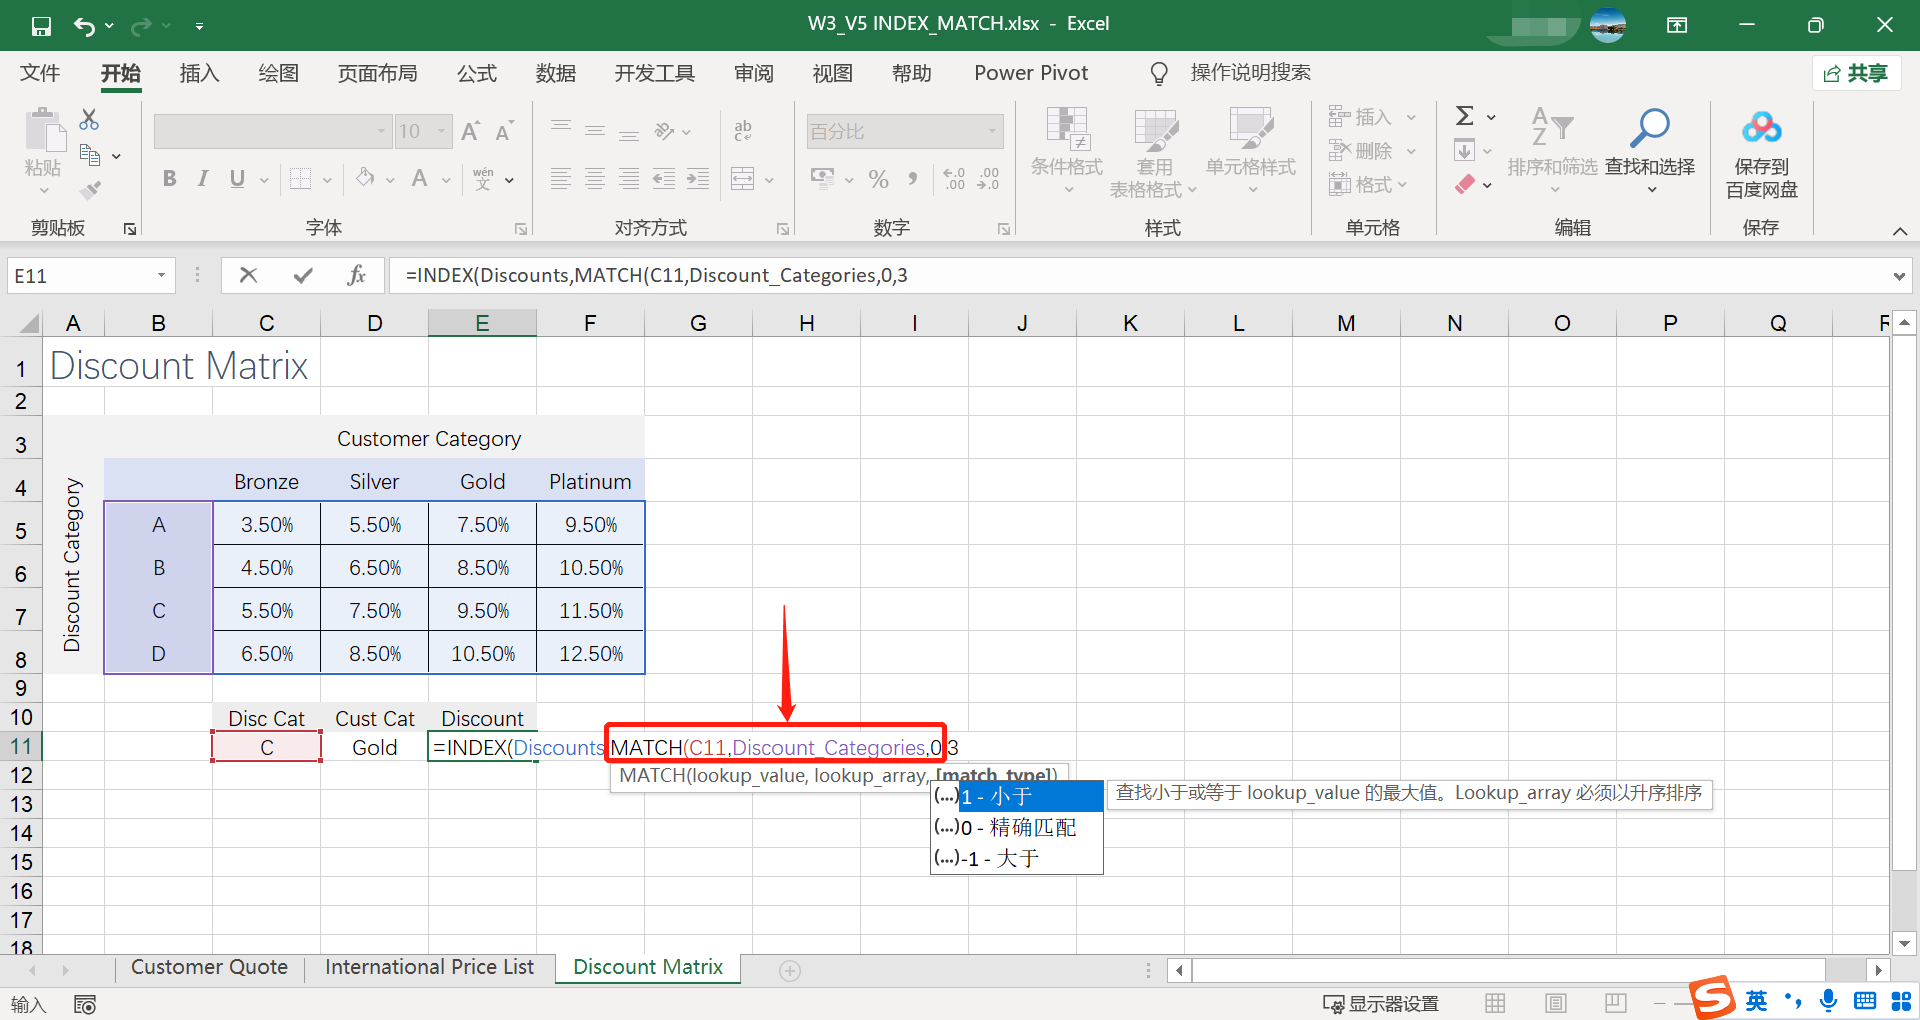This screenshot has width=1920, height=1020.
Task: Click the Sogou 英 input mode indicator
Action: pyautogui.click(x=1757, y=1000)
